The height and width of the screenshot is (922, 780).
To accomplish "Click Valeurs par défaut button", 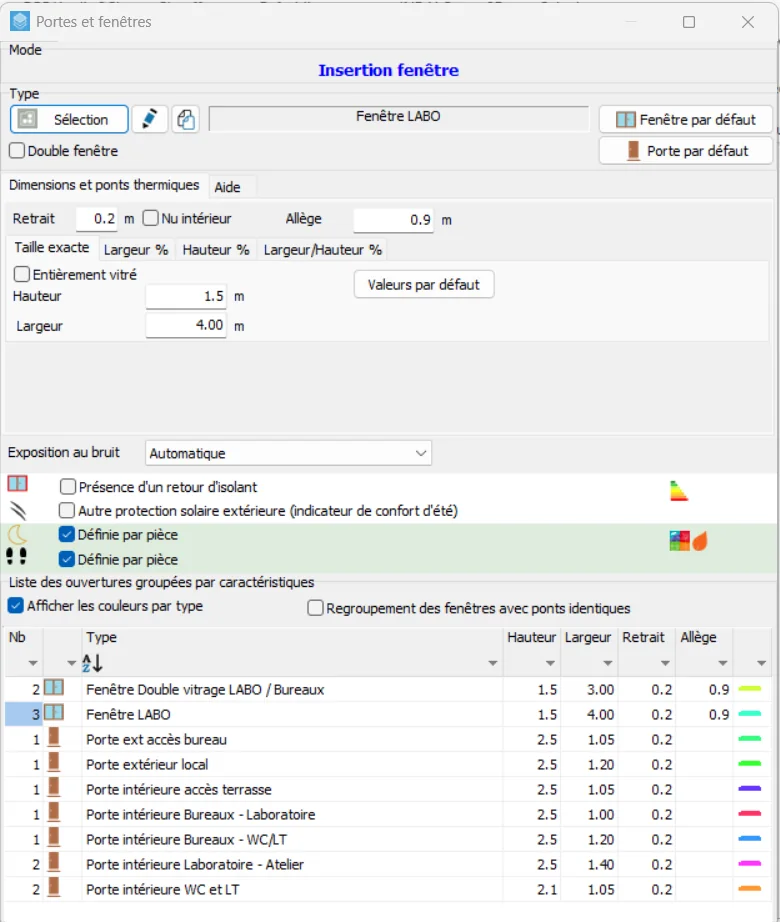I will pos(424,285).
